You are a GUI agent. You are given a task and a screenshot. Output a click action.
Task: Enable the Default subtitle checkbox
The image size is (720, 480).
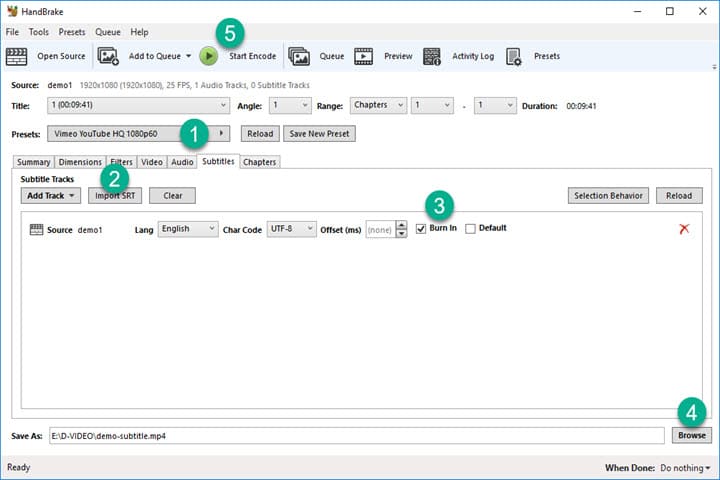tap(470, 229)
